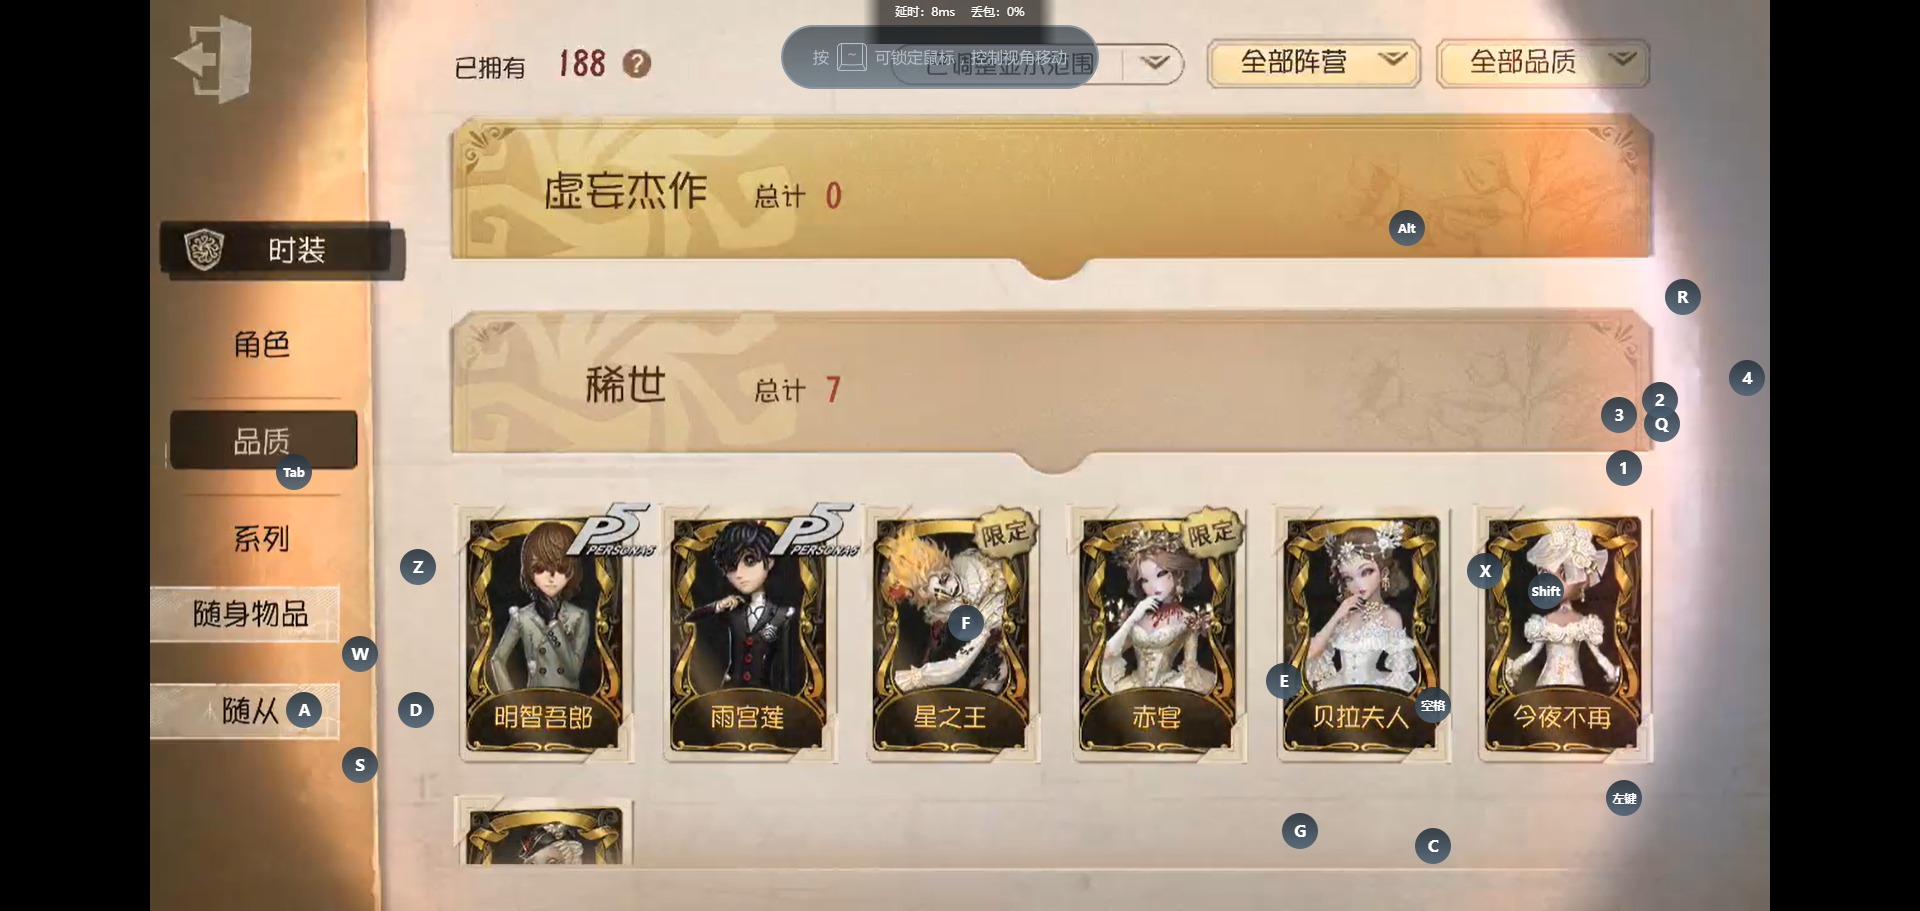
Task: Expand the 虚妄杰作 category section
Action: pyautogui.click(x=1051, y=194)
